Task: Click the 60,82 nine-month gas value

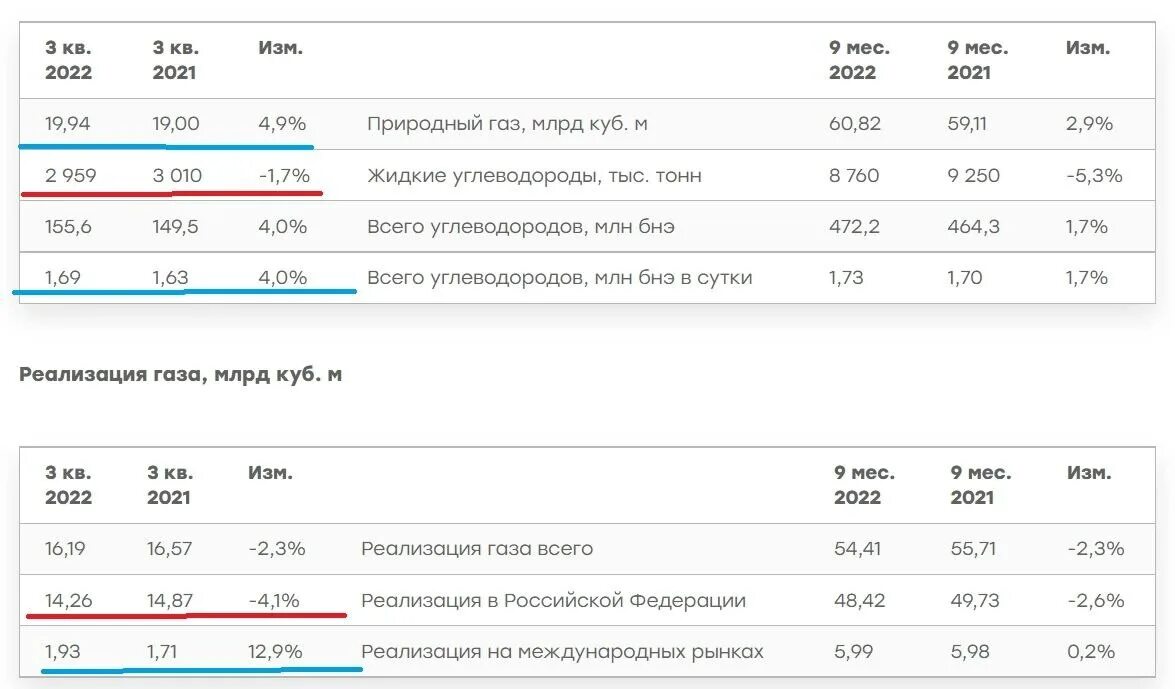Action: click(x=855, y=124)
